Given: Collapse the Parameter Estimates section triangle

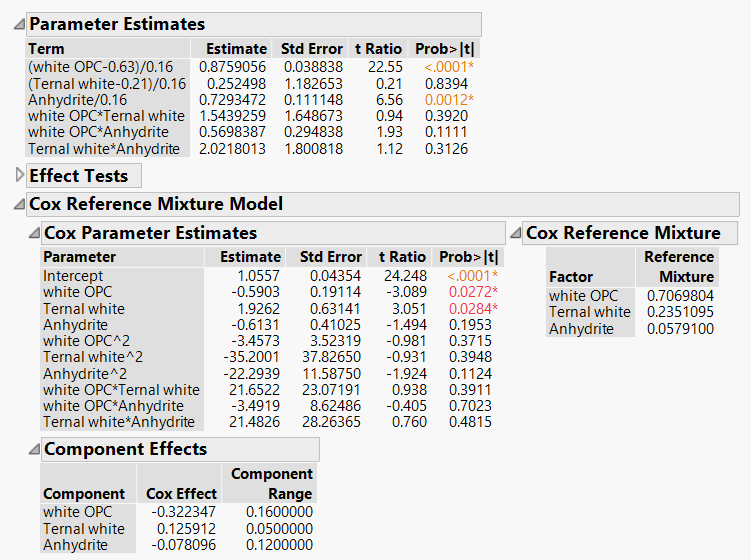Looking at the screenshot, I should click(x=19, y=24).
